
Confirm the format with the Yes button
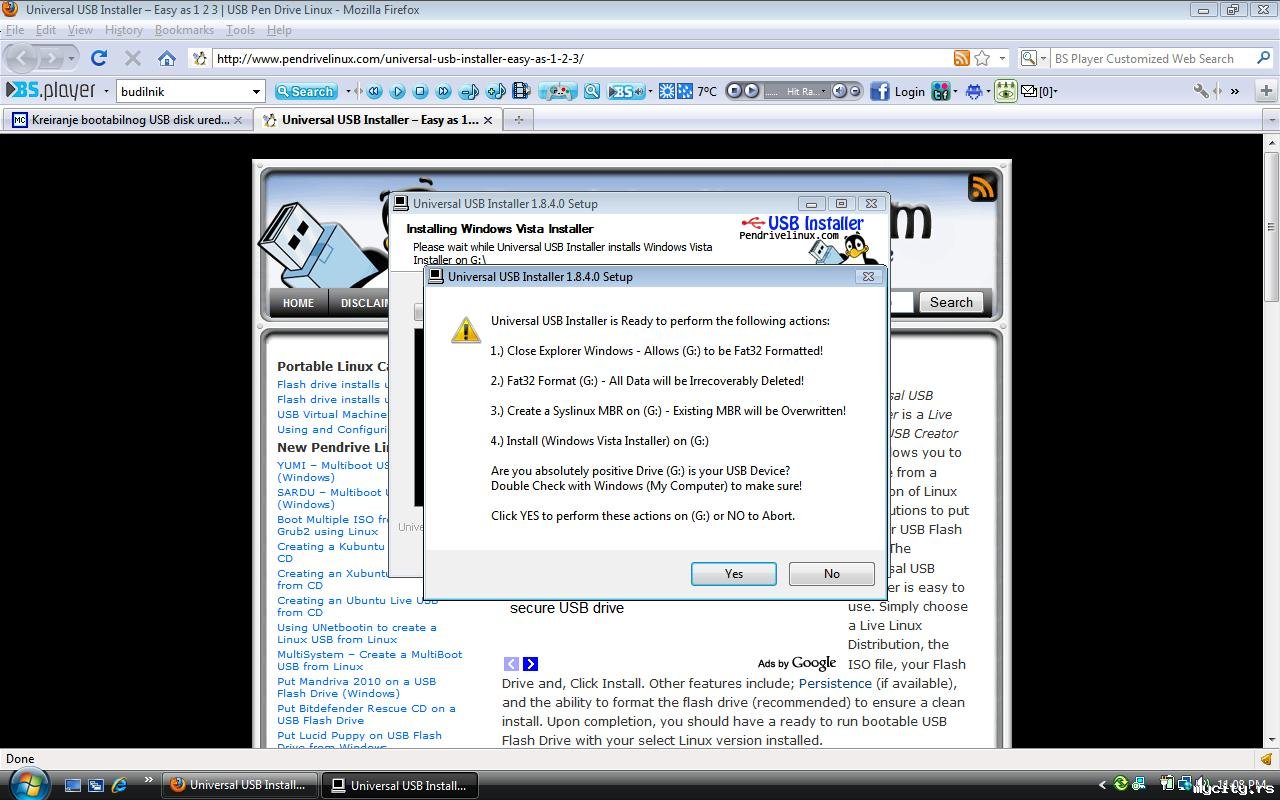click(x=734, y=573)
